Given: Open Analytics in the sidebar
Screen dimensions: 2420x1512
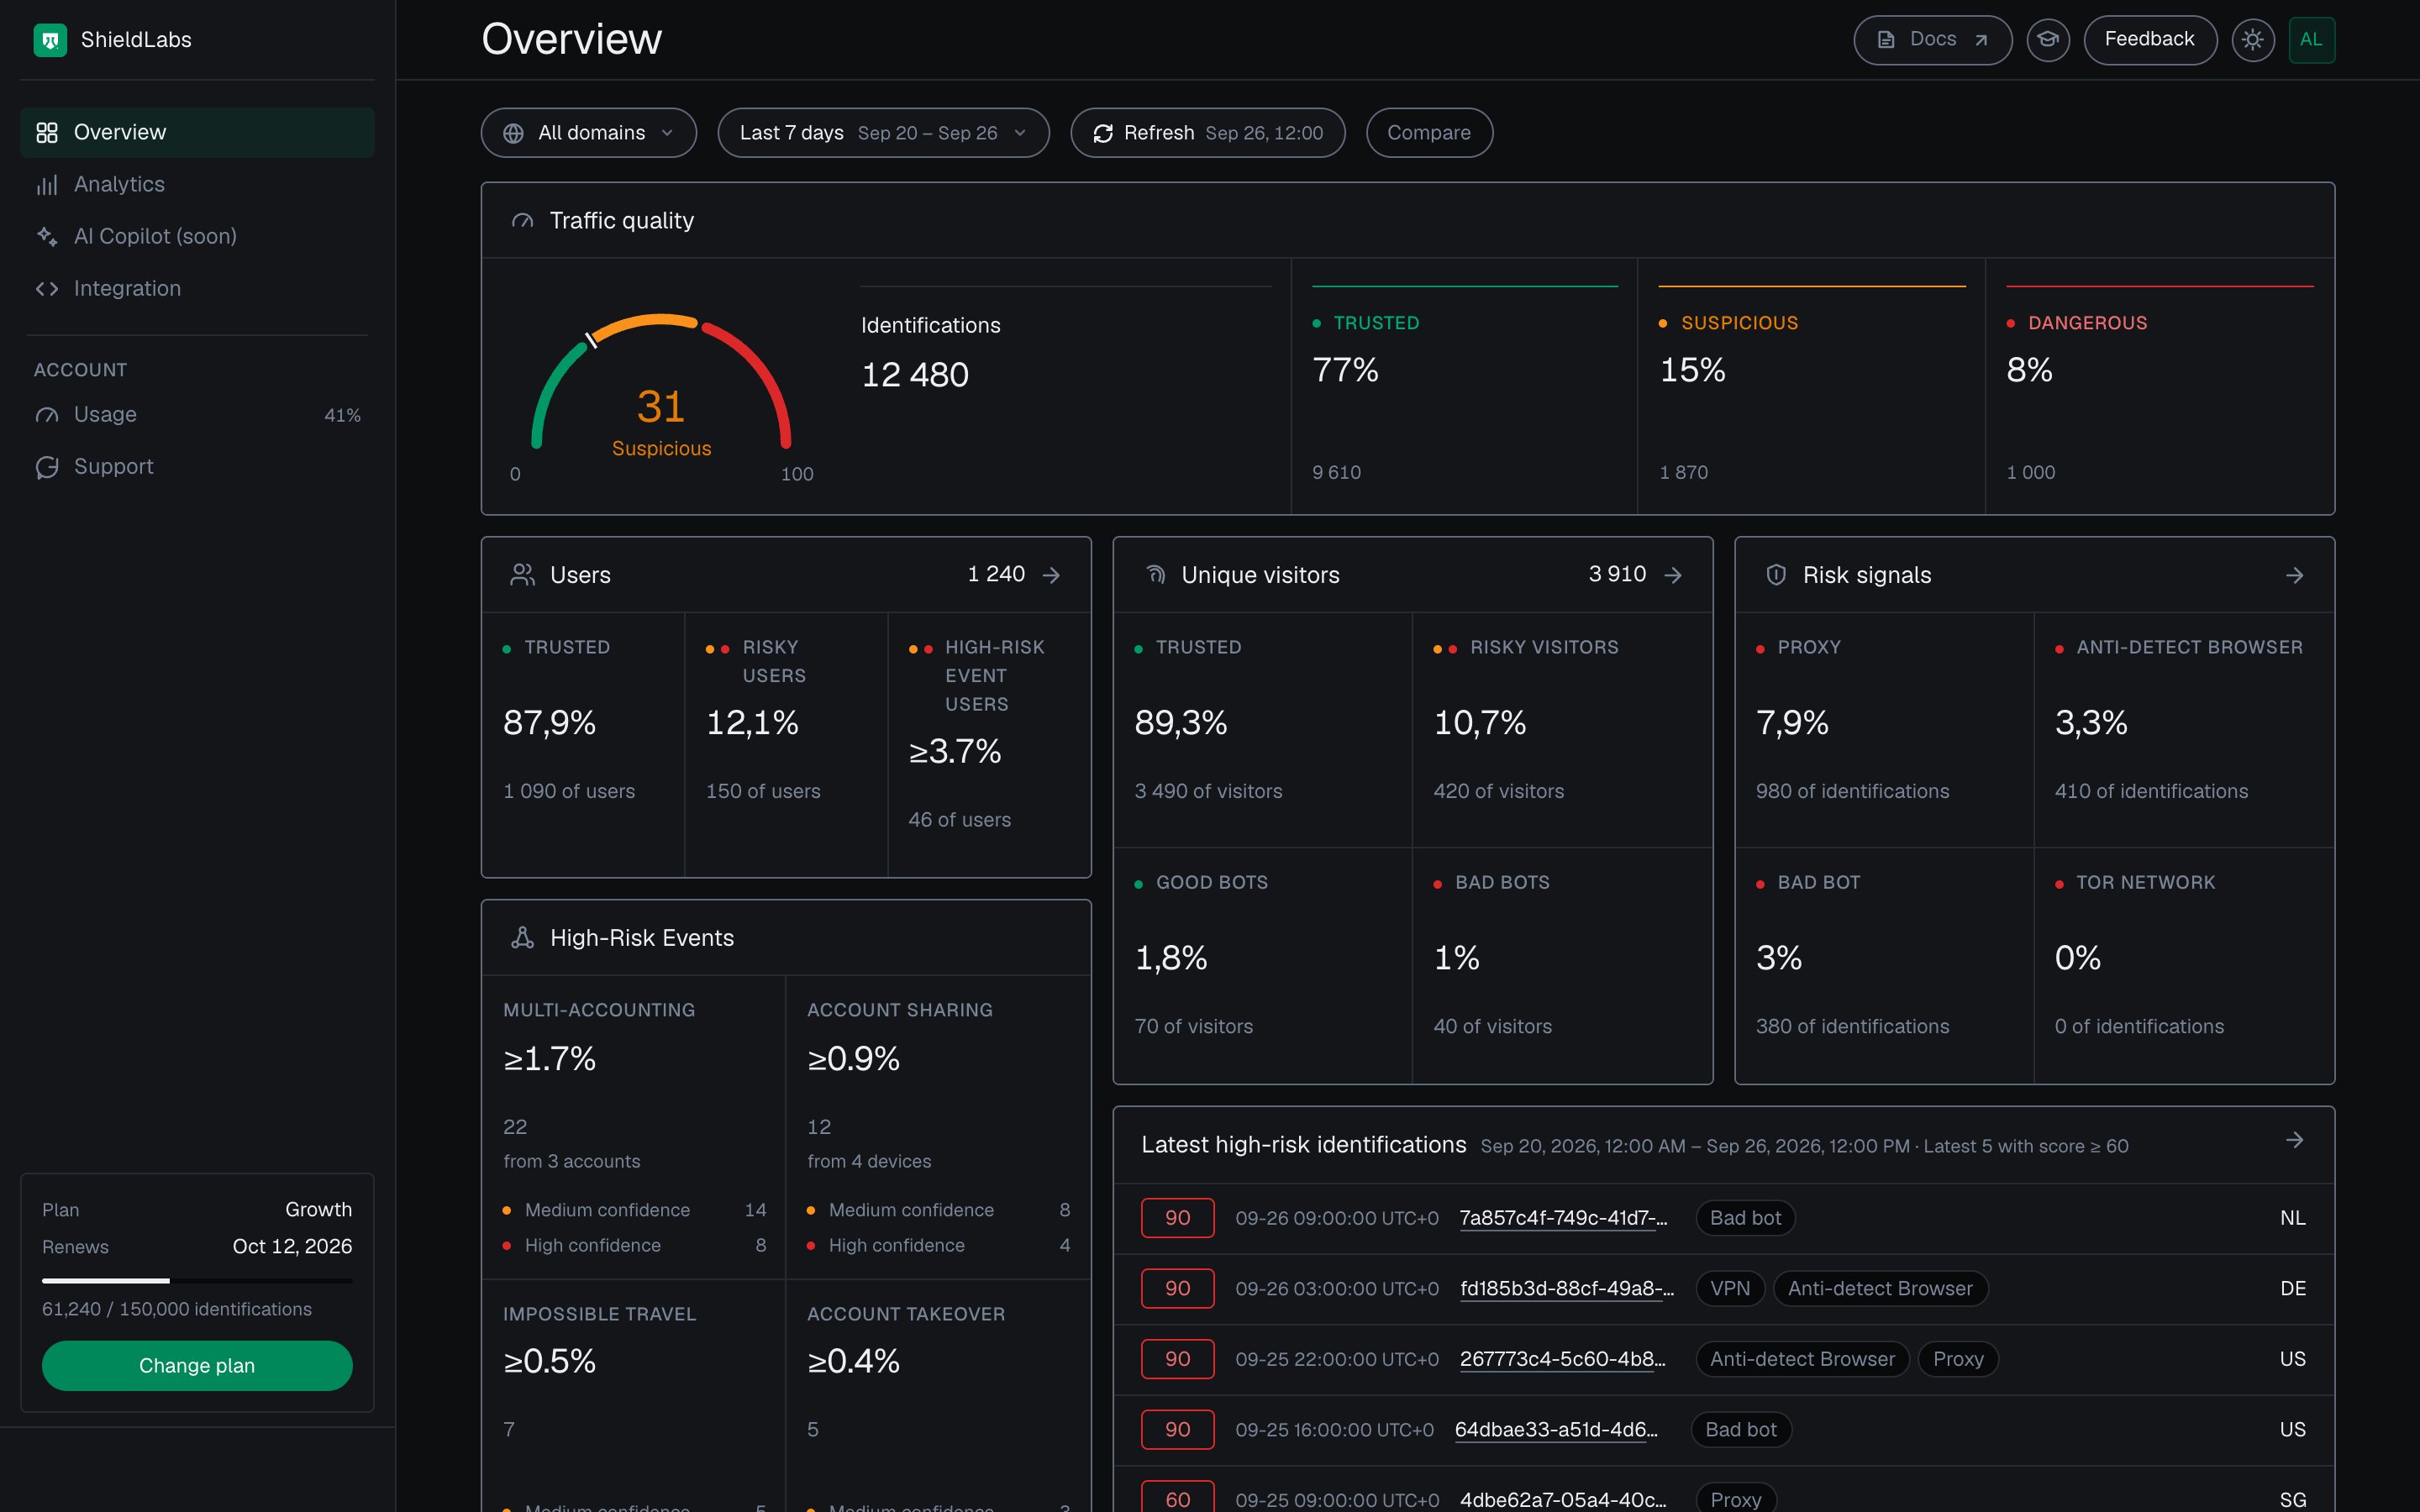Looking at the screenshot, I should pos(197,185).
